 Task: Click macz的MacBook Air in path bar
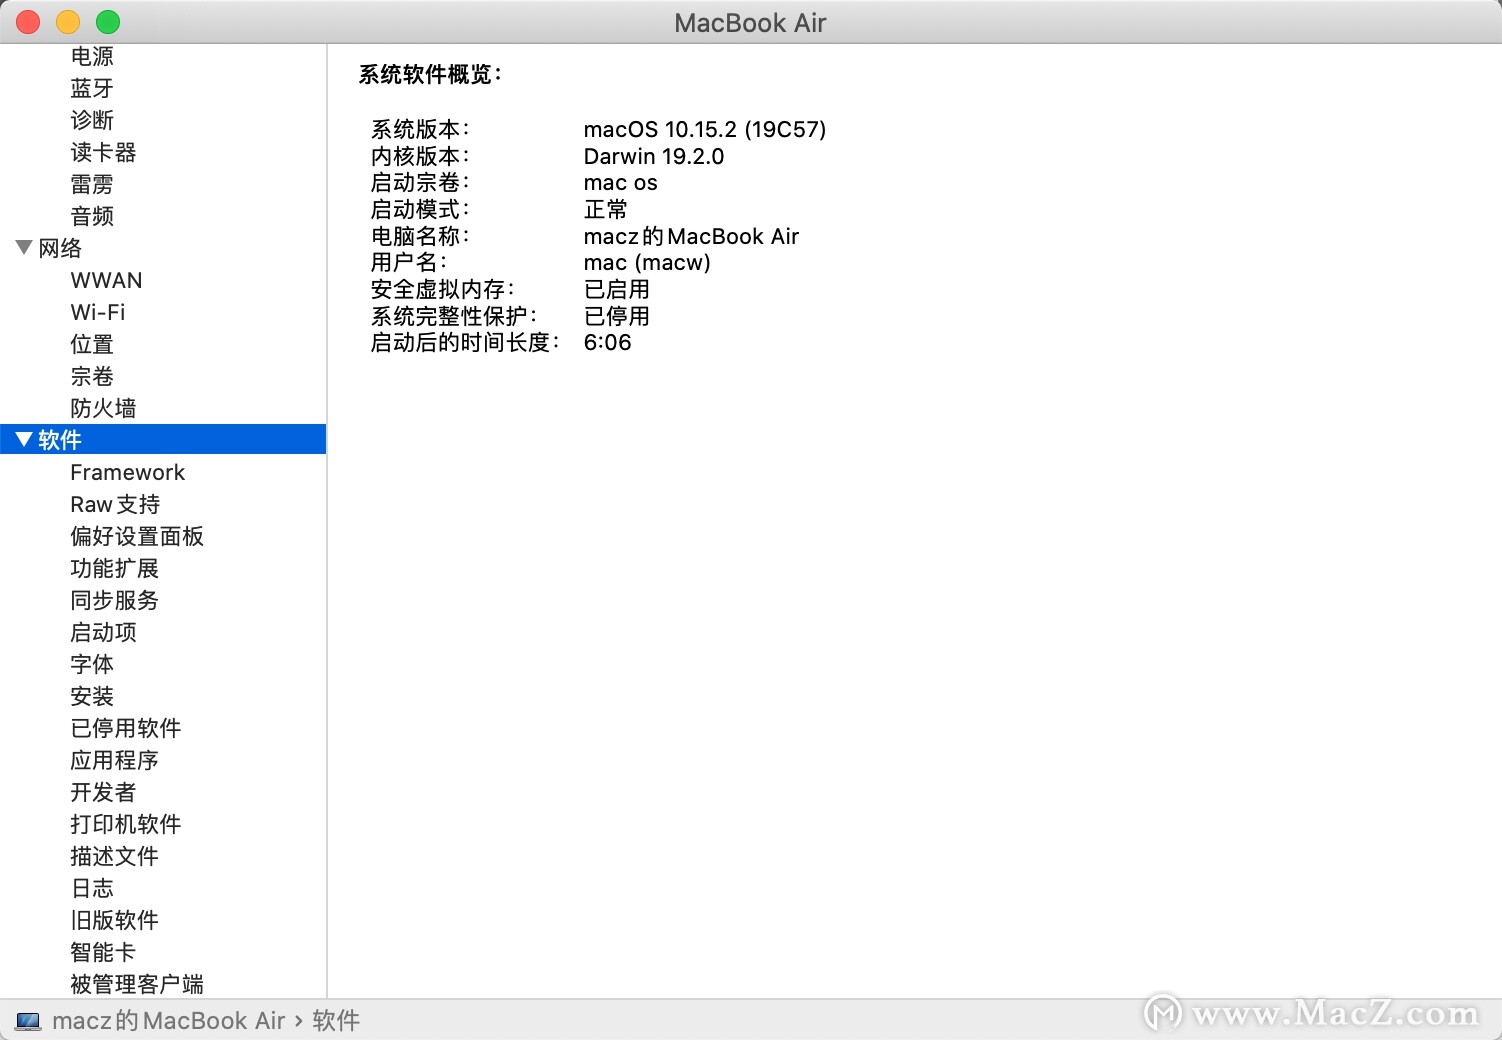(168, 1021)
